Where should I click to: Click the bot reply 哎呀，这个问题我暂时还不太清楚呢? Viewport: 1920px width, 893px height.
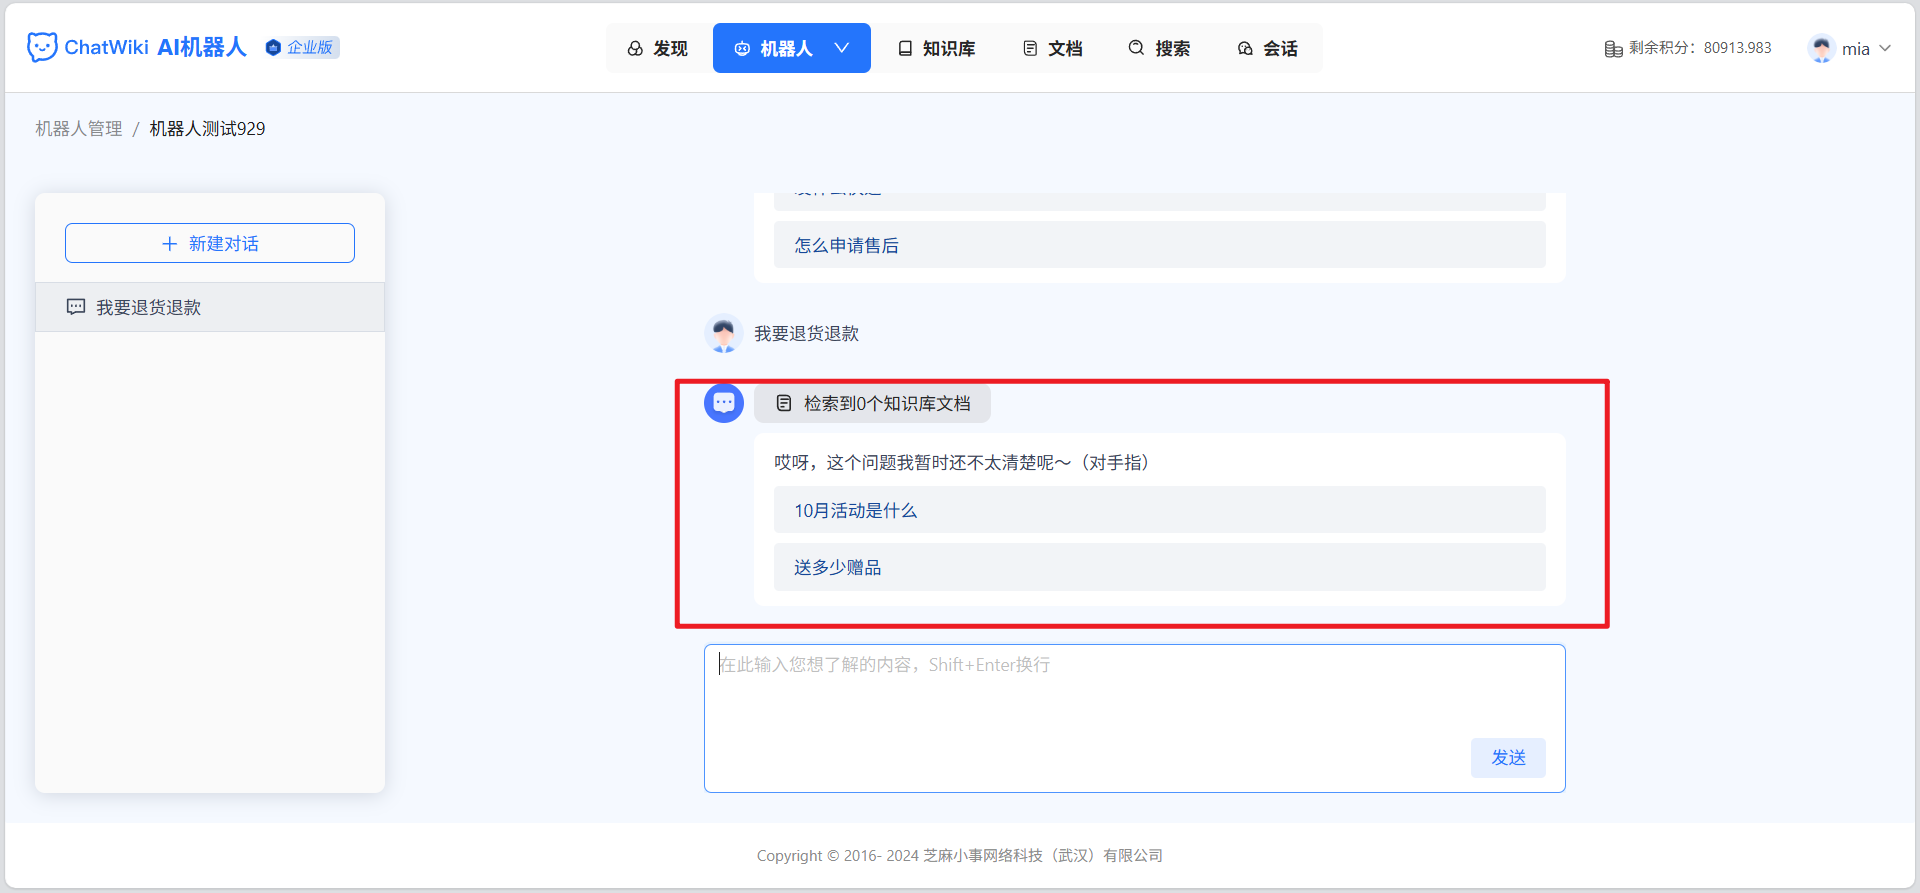(962, 462)
